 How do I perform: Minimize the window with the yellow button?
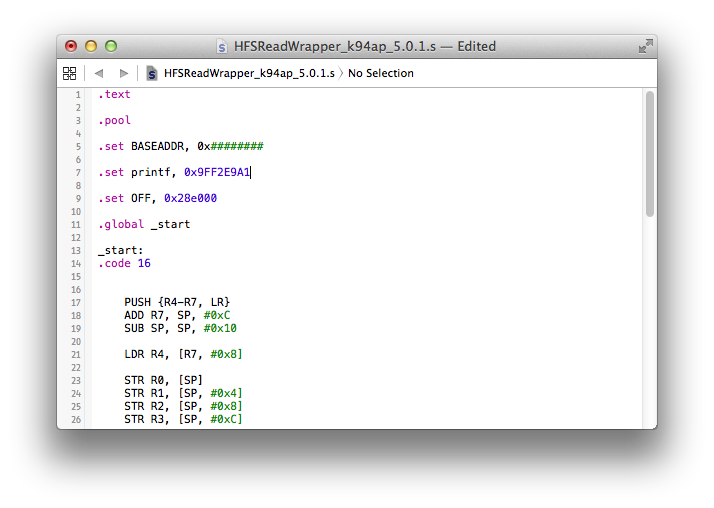coord(91,46)
